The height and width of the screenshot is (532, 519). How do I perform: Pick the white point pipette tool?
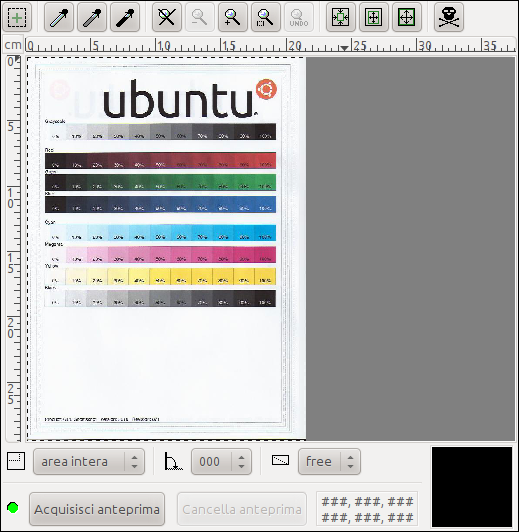[x=59, y=17]
